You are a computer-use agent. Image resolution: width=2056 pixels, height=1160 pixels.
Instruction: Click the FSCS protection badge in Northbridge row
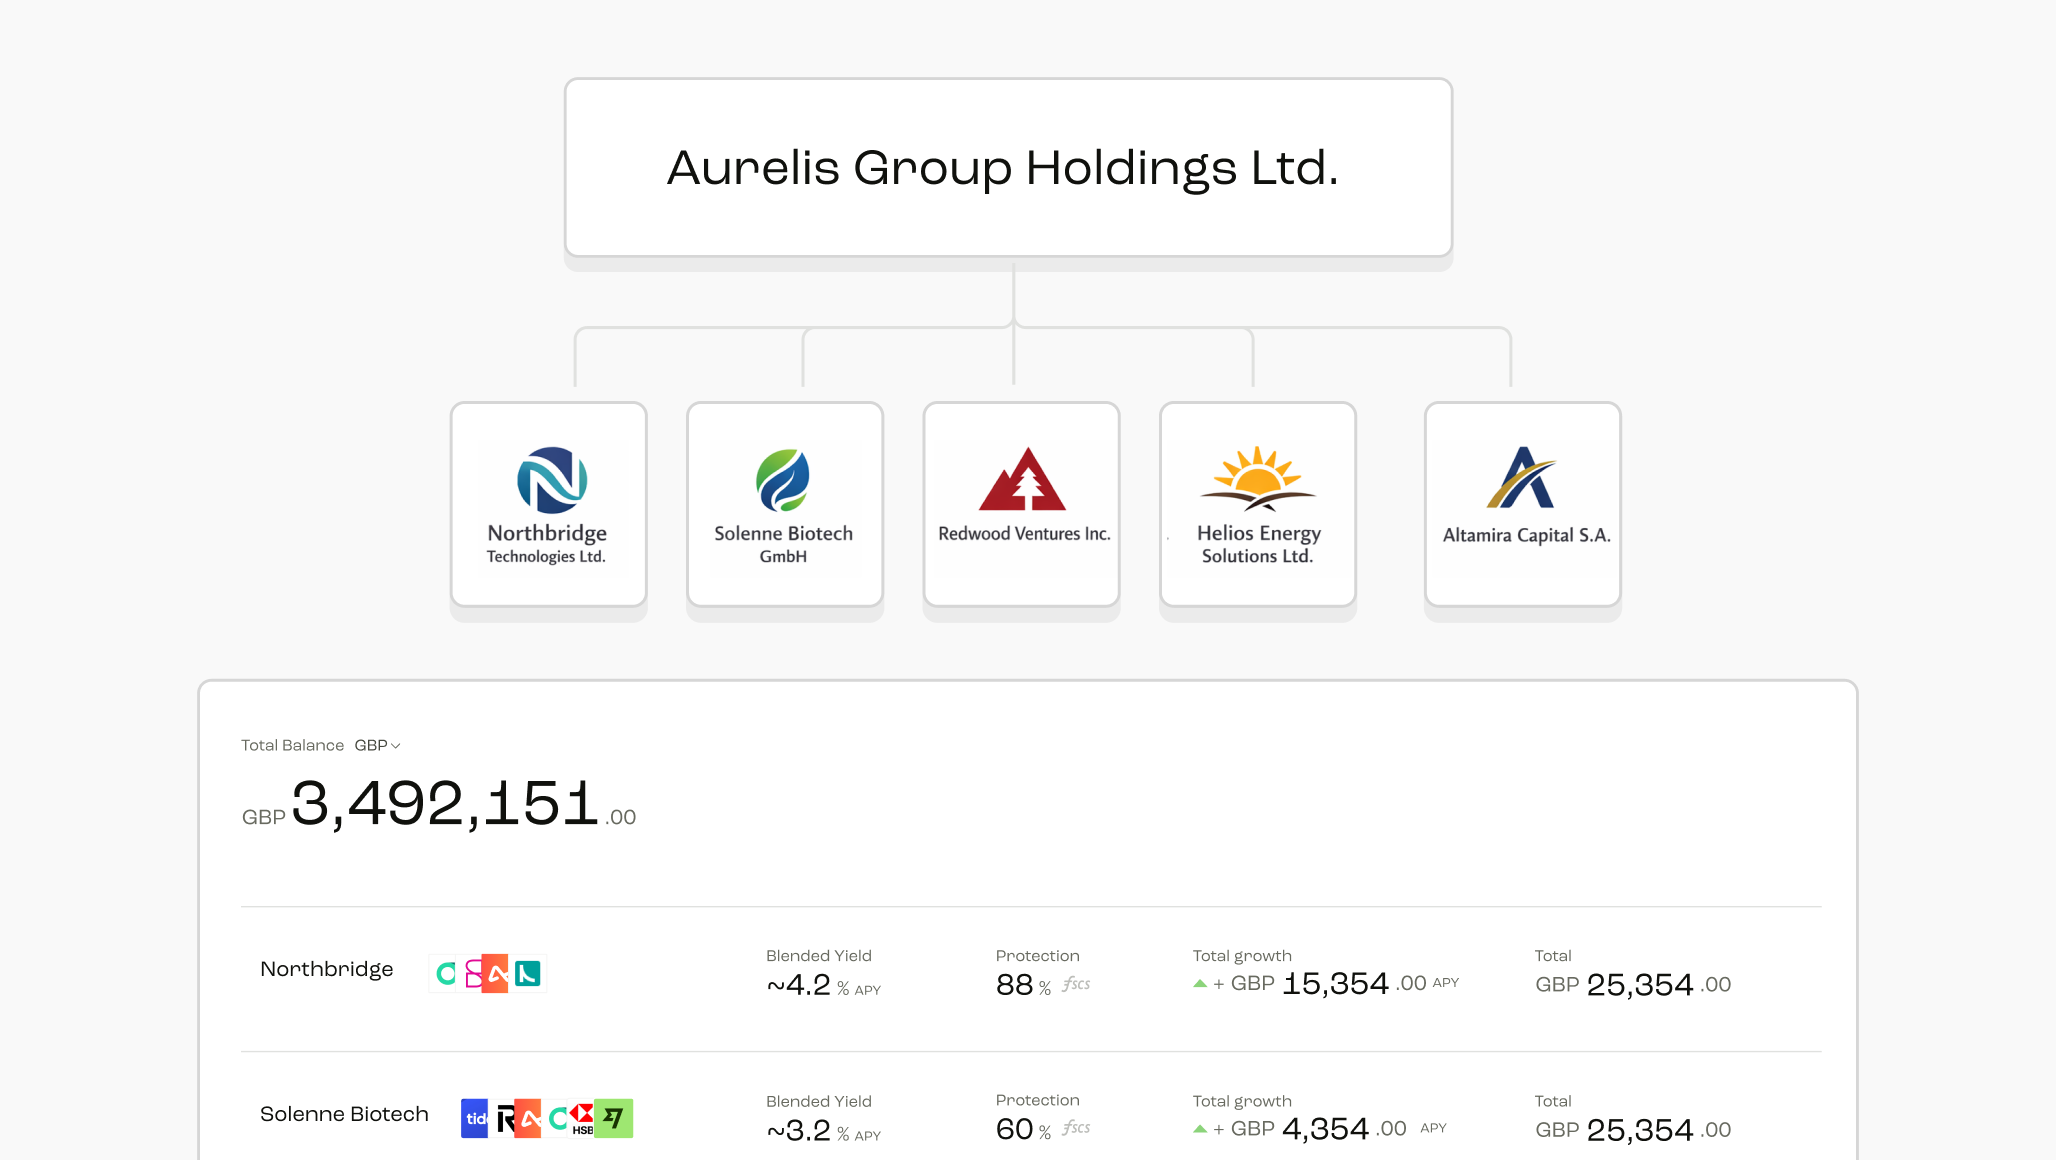coord(1076,984)
